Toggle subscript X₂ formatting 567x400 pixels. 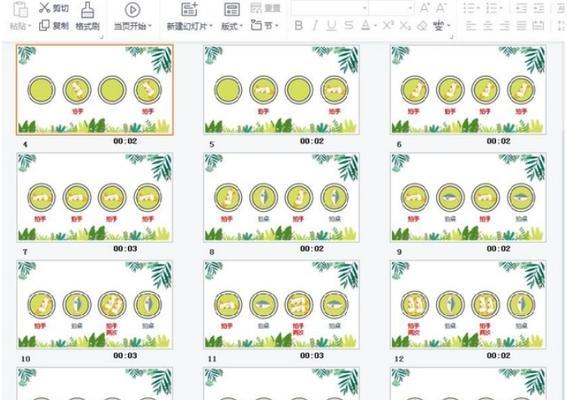[405, 26]
